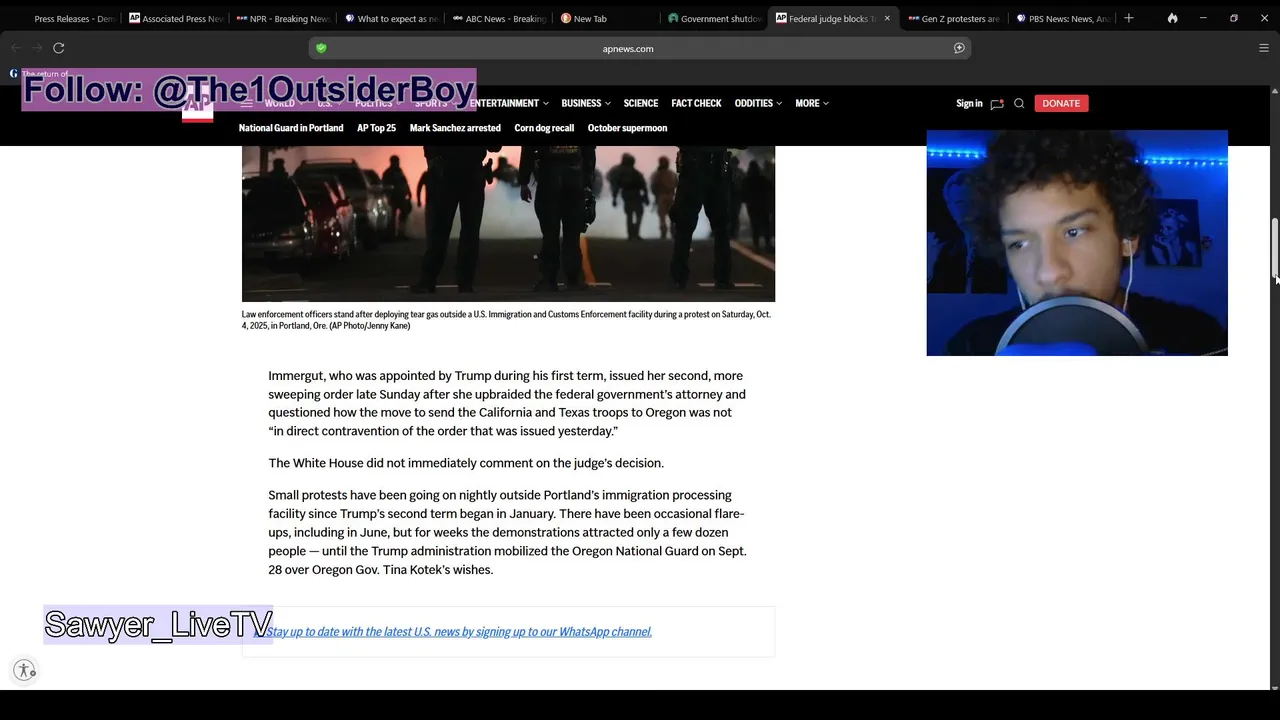1280x720 pixels.
Task: Click the vertical page scrollbar thumb
Action: 1274,248
